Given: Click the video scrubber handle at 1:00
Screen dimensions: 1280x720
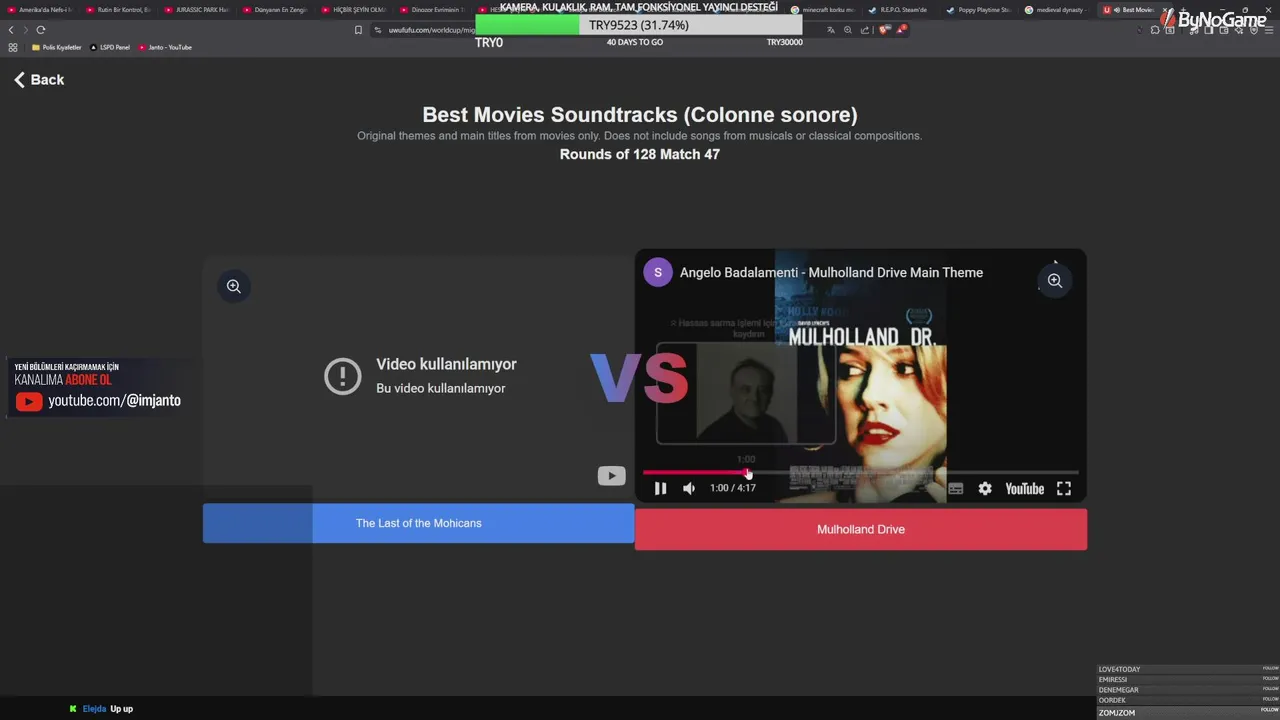Looking at the screenshot, I should click(x=747, y=472).
